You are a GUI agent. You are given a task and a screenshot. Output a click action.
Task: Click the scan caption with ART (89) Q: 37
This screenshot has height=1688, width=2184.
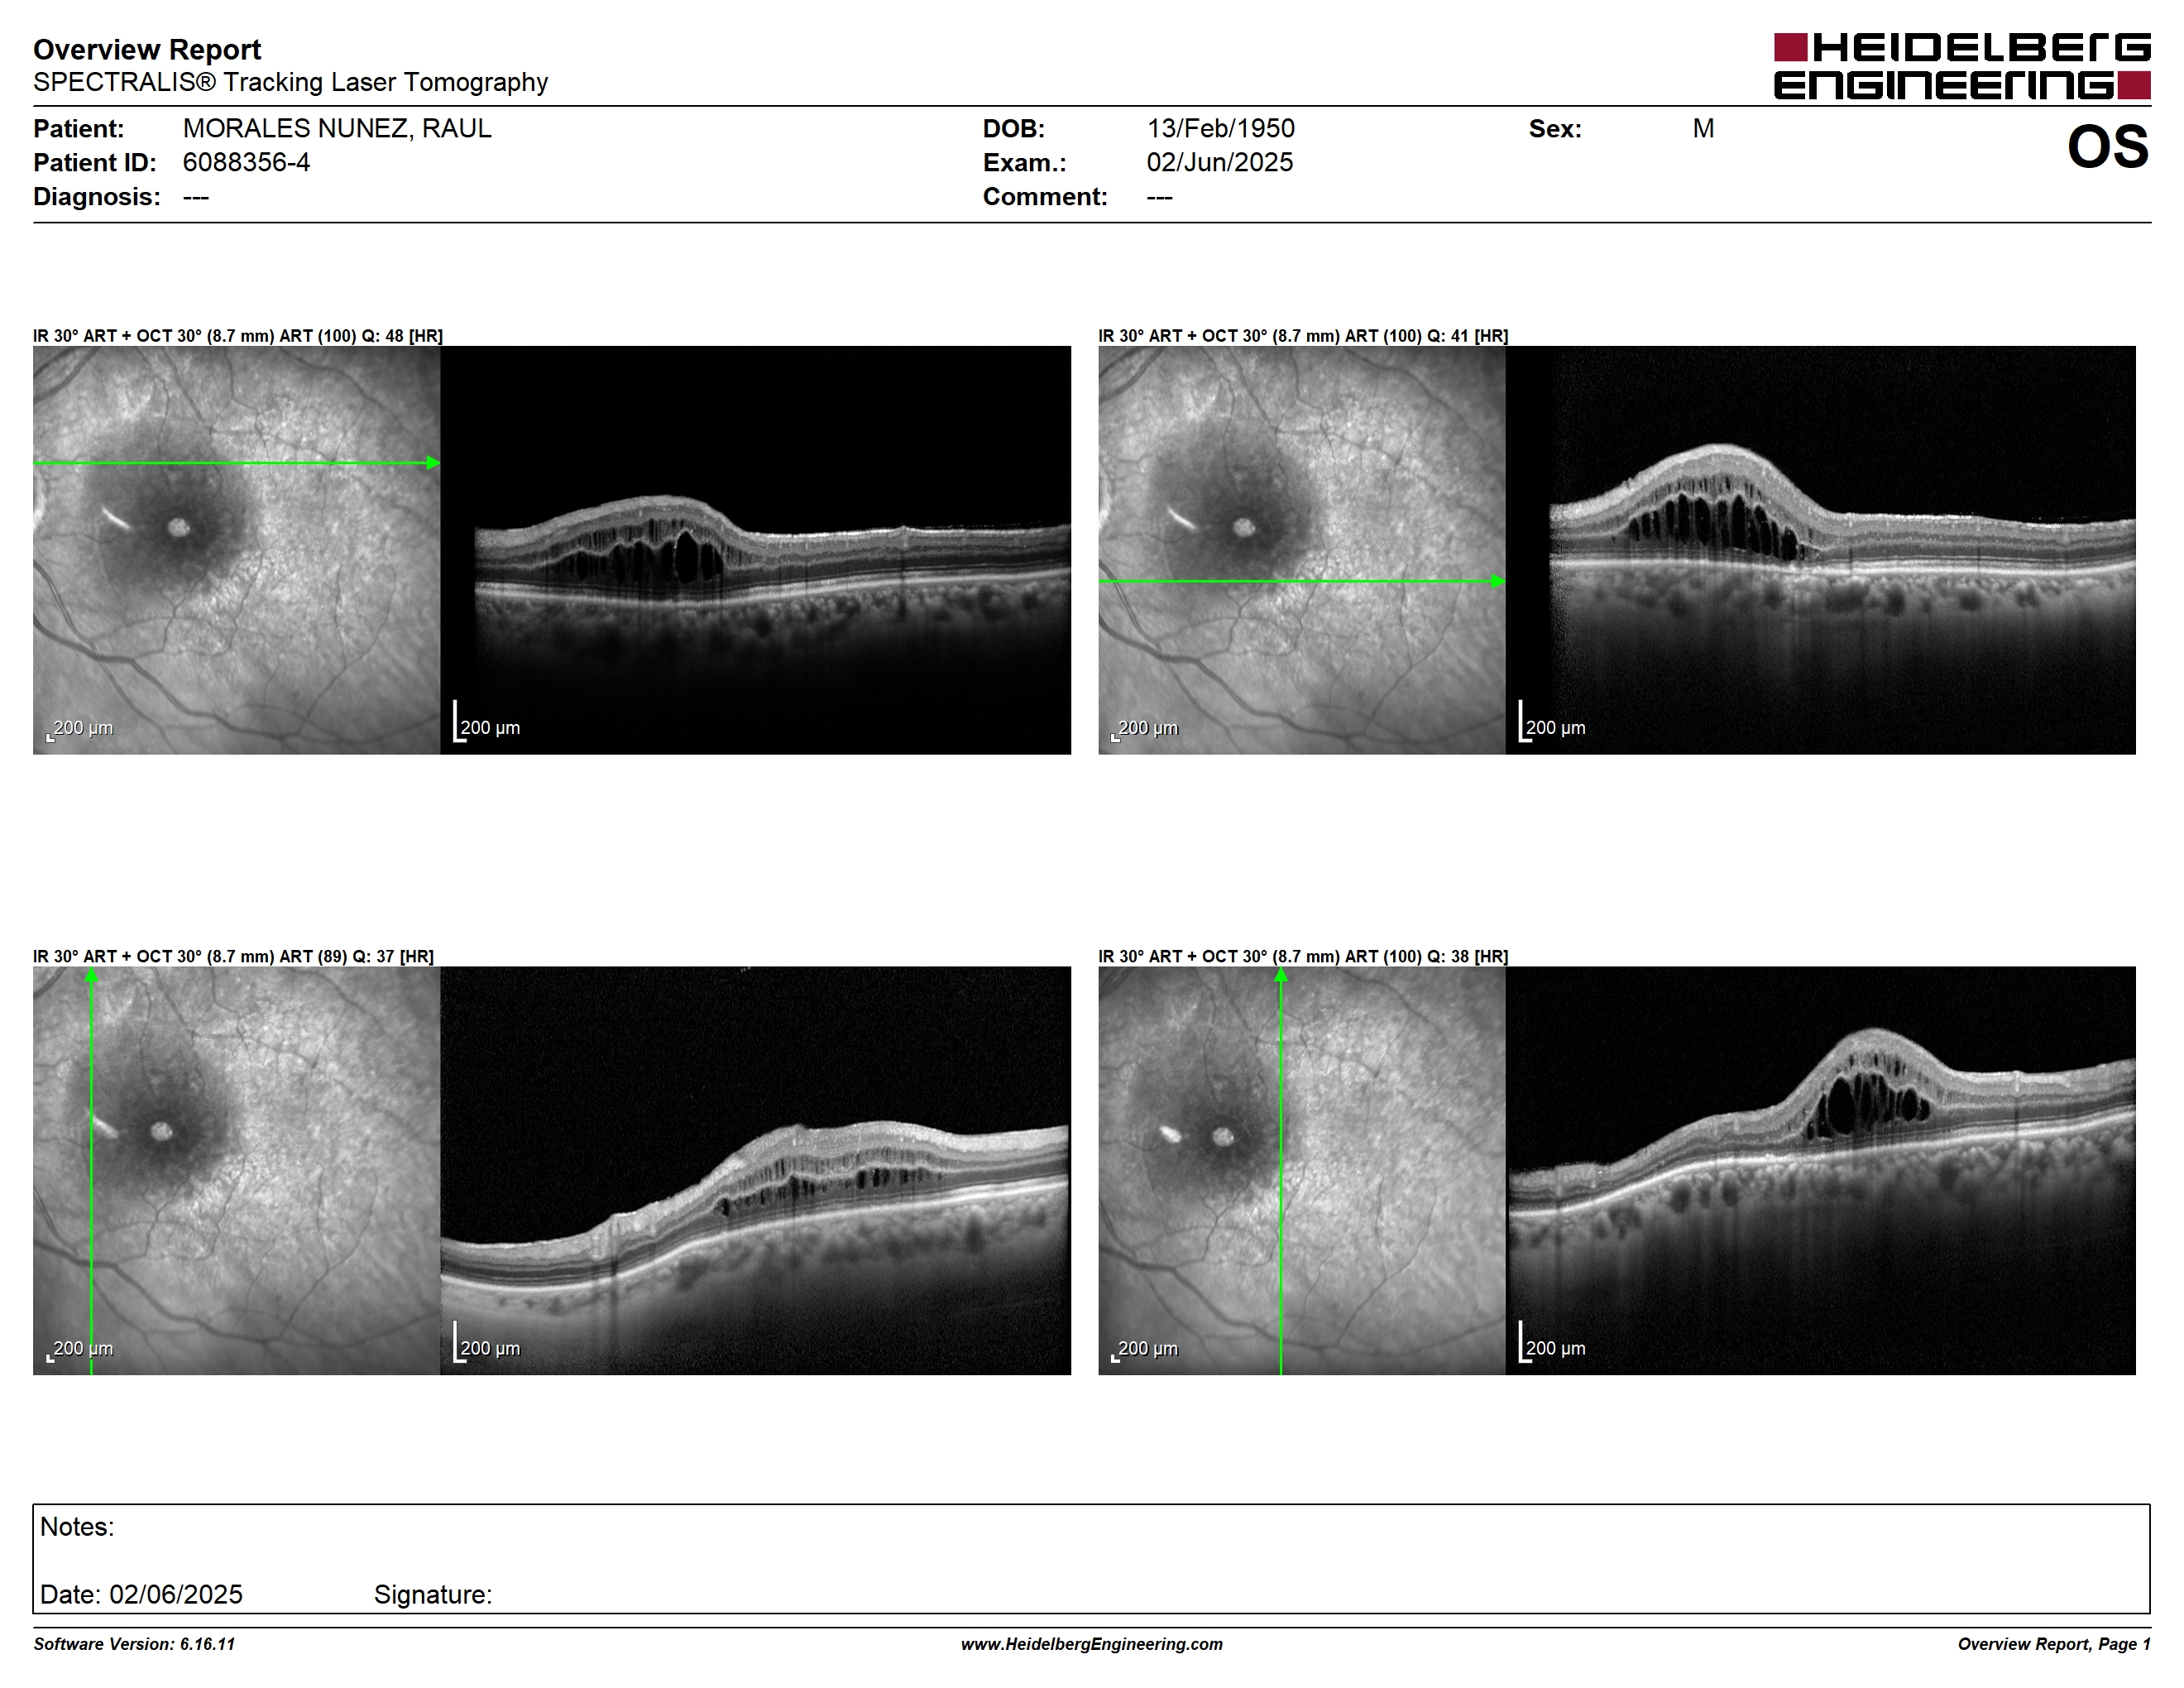pyautogui.click(x=233, y=956)
